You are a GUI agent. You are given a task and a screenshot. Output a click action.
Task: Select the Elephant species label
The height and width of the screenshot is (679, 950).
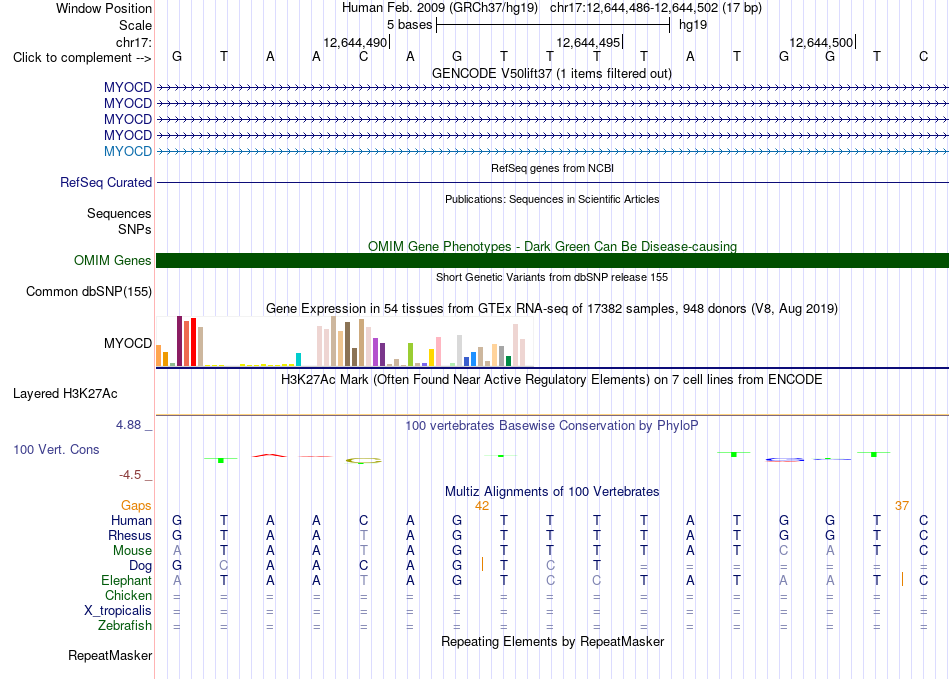point(127,580)
